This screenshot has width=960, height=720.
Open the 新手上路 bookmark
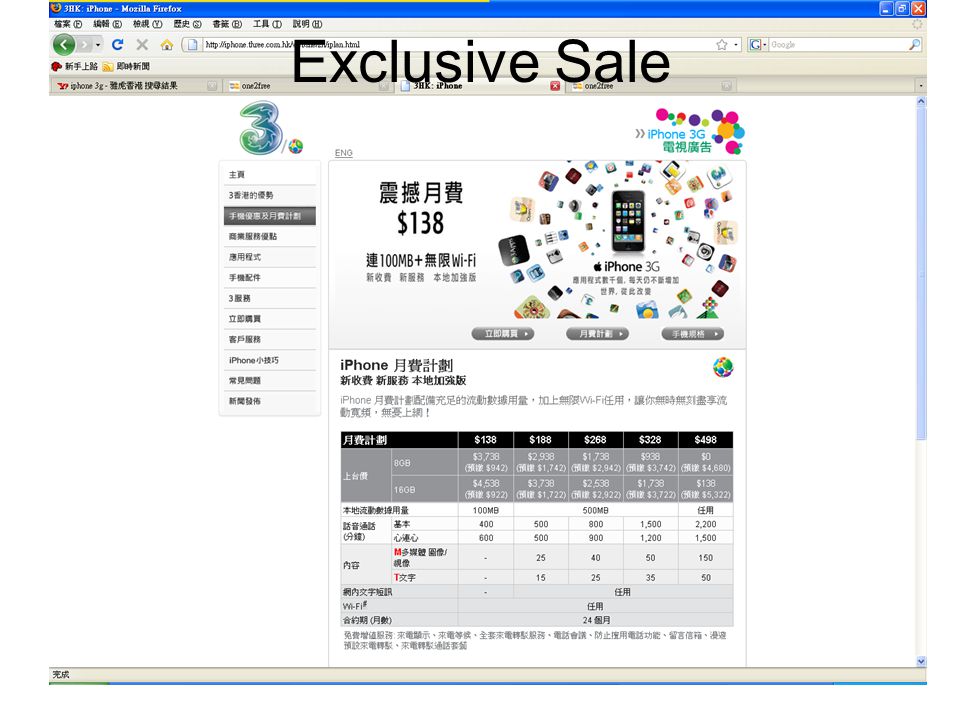[75, 66]
